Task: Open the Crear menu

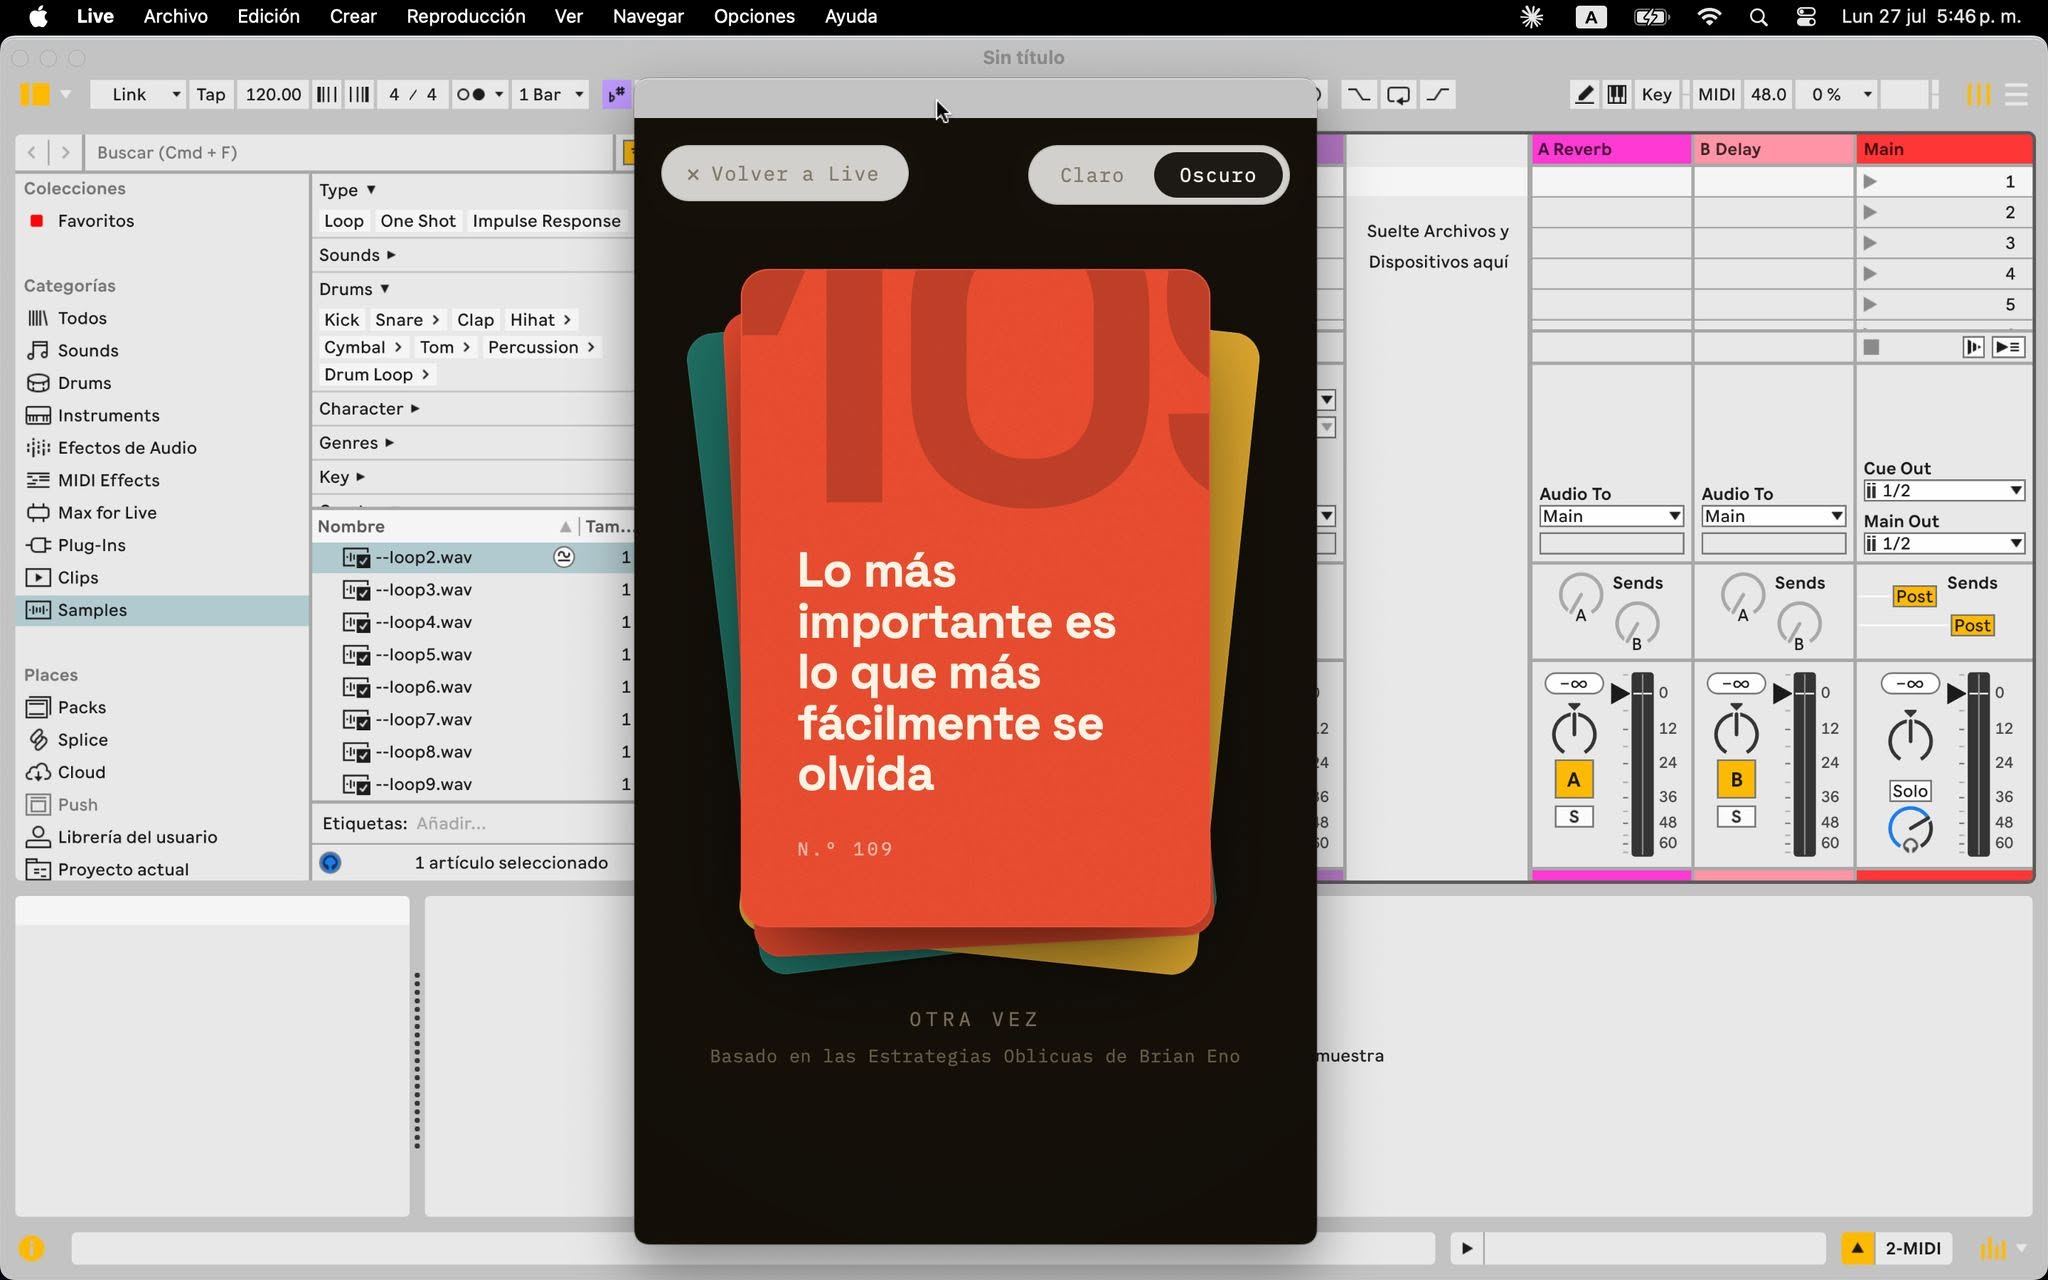Action: pyautogui.click(x=353, y=16)
